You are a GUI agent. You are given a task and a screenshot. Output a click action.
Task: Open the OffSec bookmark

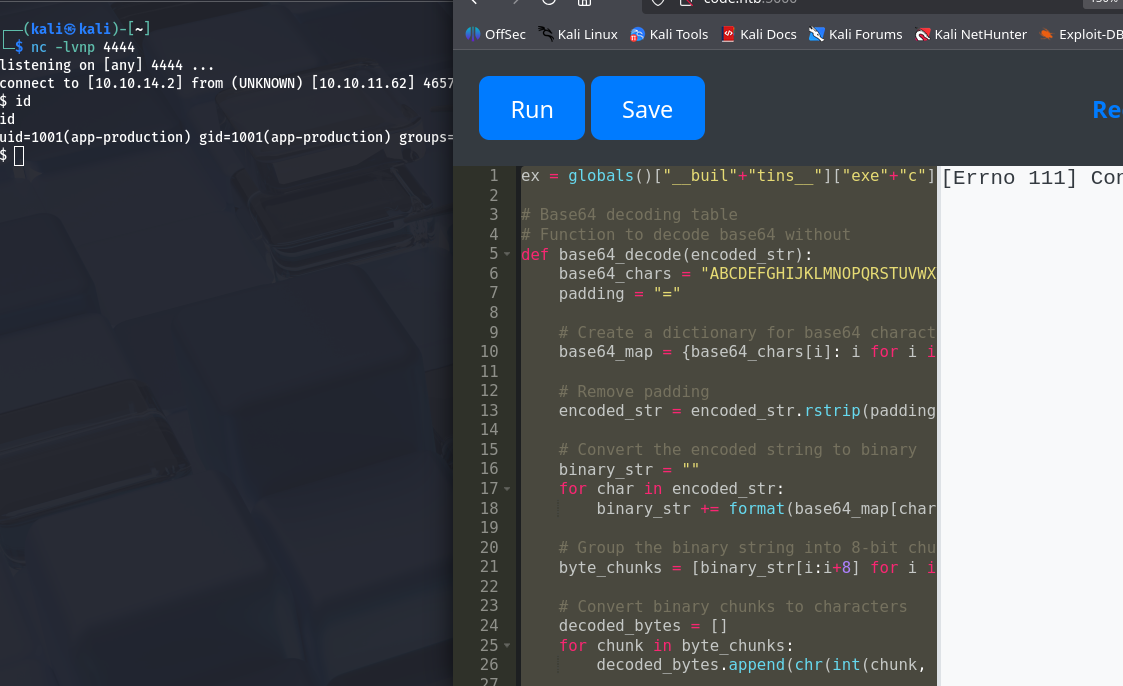click(x=496, y=34)
